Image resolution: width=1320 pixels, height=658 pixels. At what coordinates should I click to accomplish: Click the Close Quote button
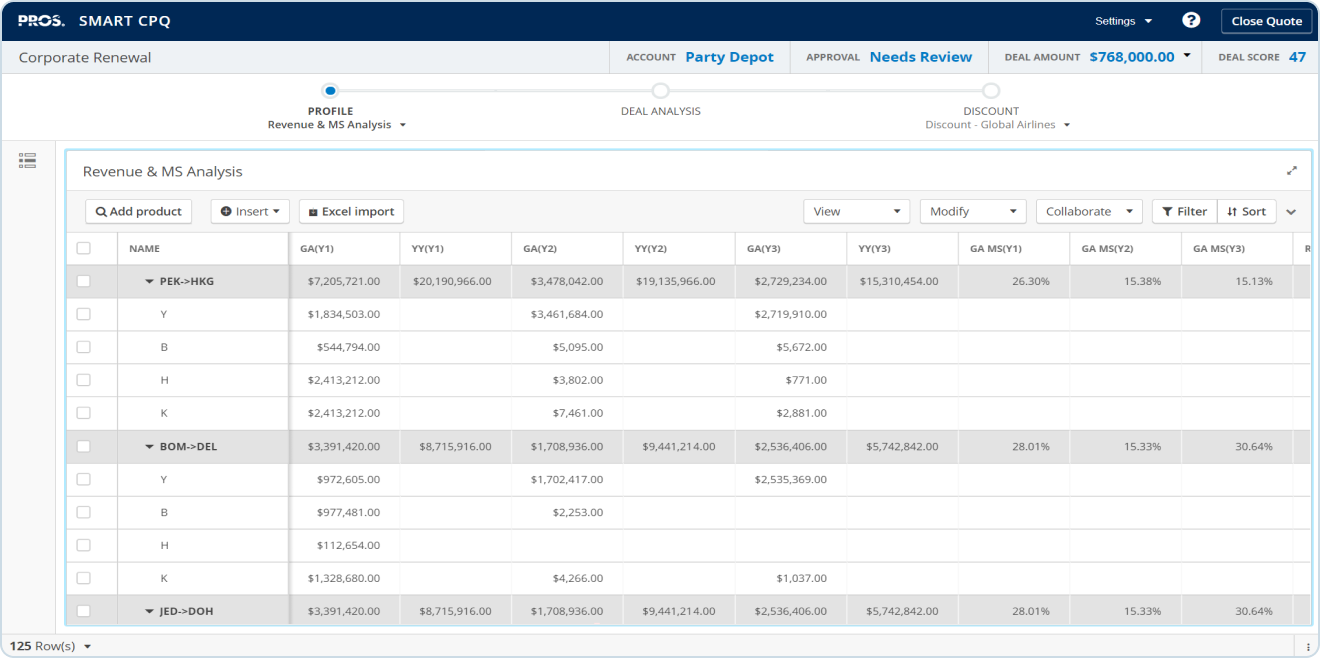coord(1266,21)
